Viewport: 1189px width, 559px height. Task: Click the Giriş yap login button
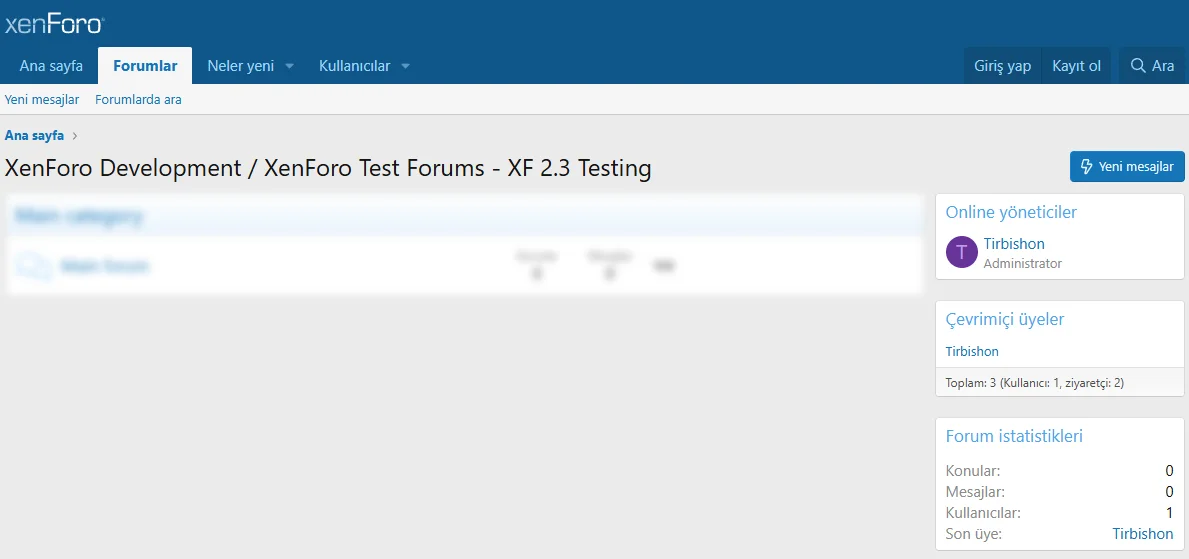click(x=1002, y=66)
